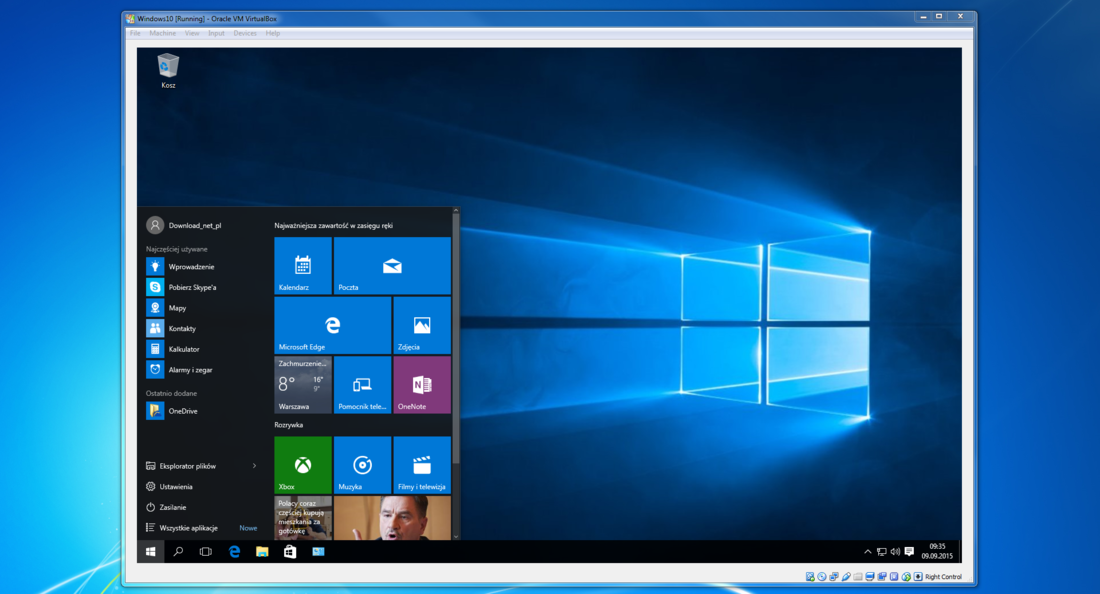Open the Muzyka tile
This screenshot has width=1100, height=594.
pyautogui.click(x=363, y=465)
